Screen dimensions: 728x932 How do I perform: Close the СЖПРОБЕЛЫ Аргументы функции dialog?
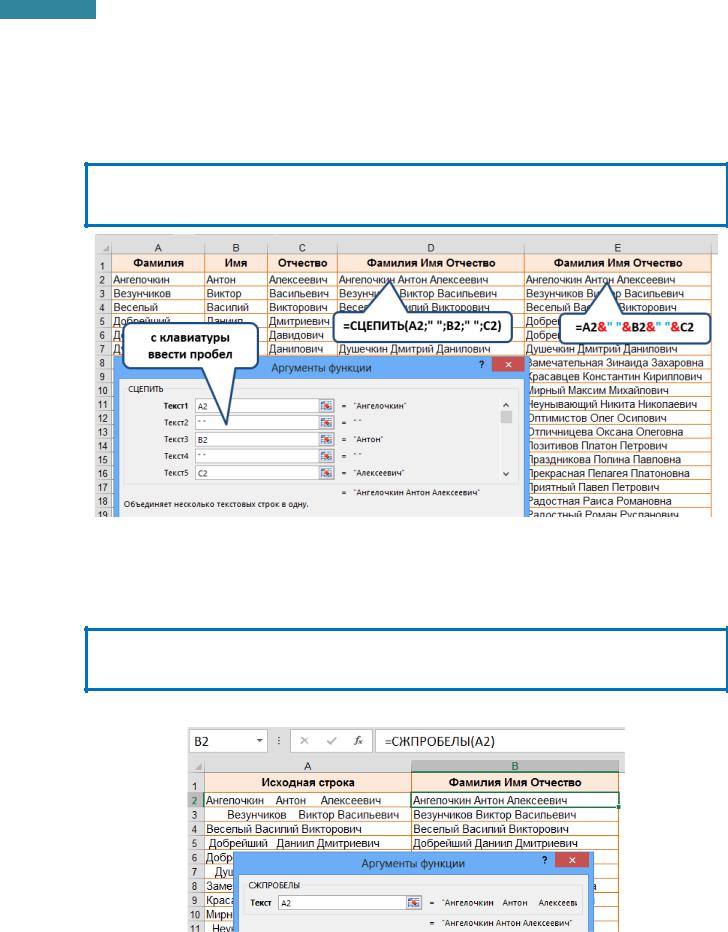pyautogui.click(x=572, y=859)
